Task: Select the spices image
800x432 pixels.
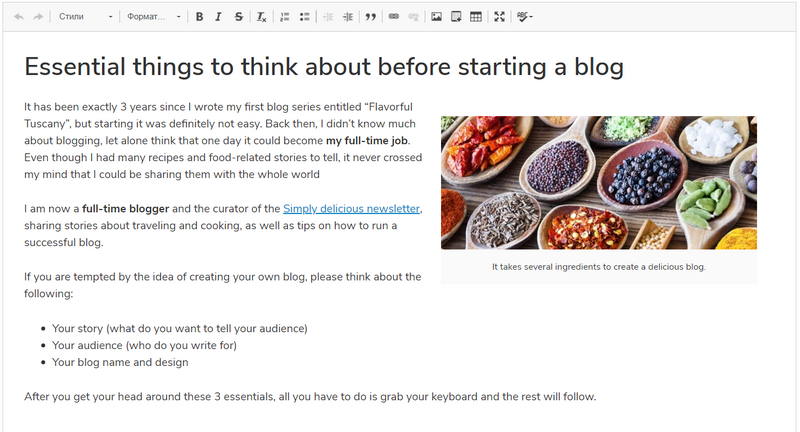Action: [598, 182]
